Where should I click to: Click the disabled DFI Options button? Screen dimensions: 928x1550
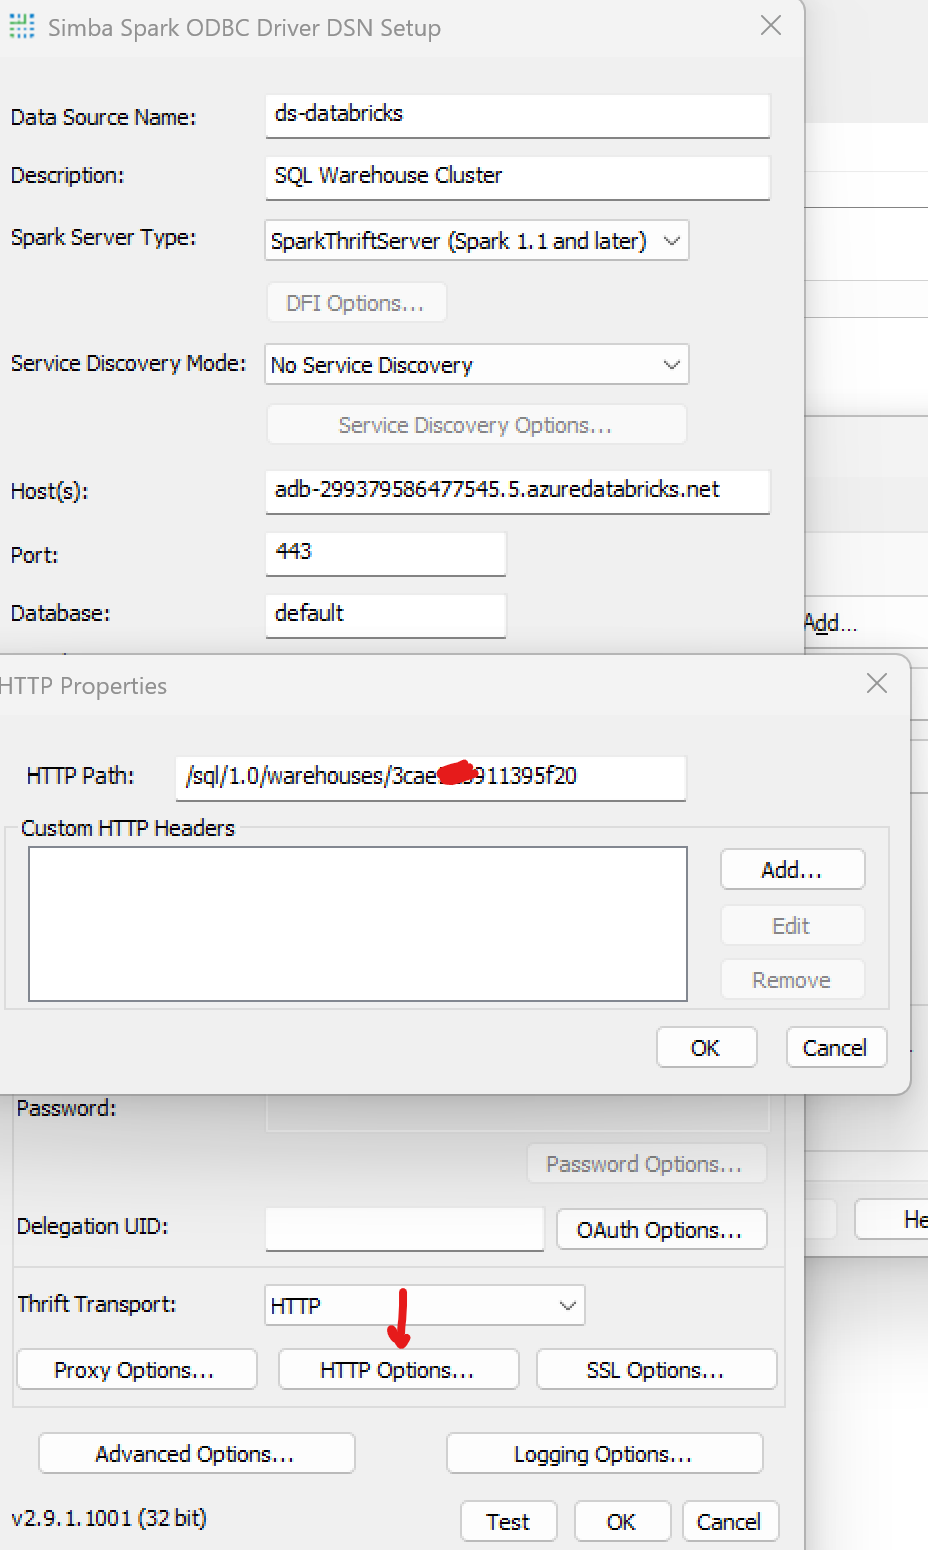pos(356,303)
